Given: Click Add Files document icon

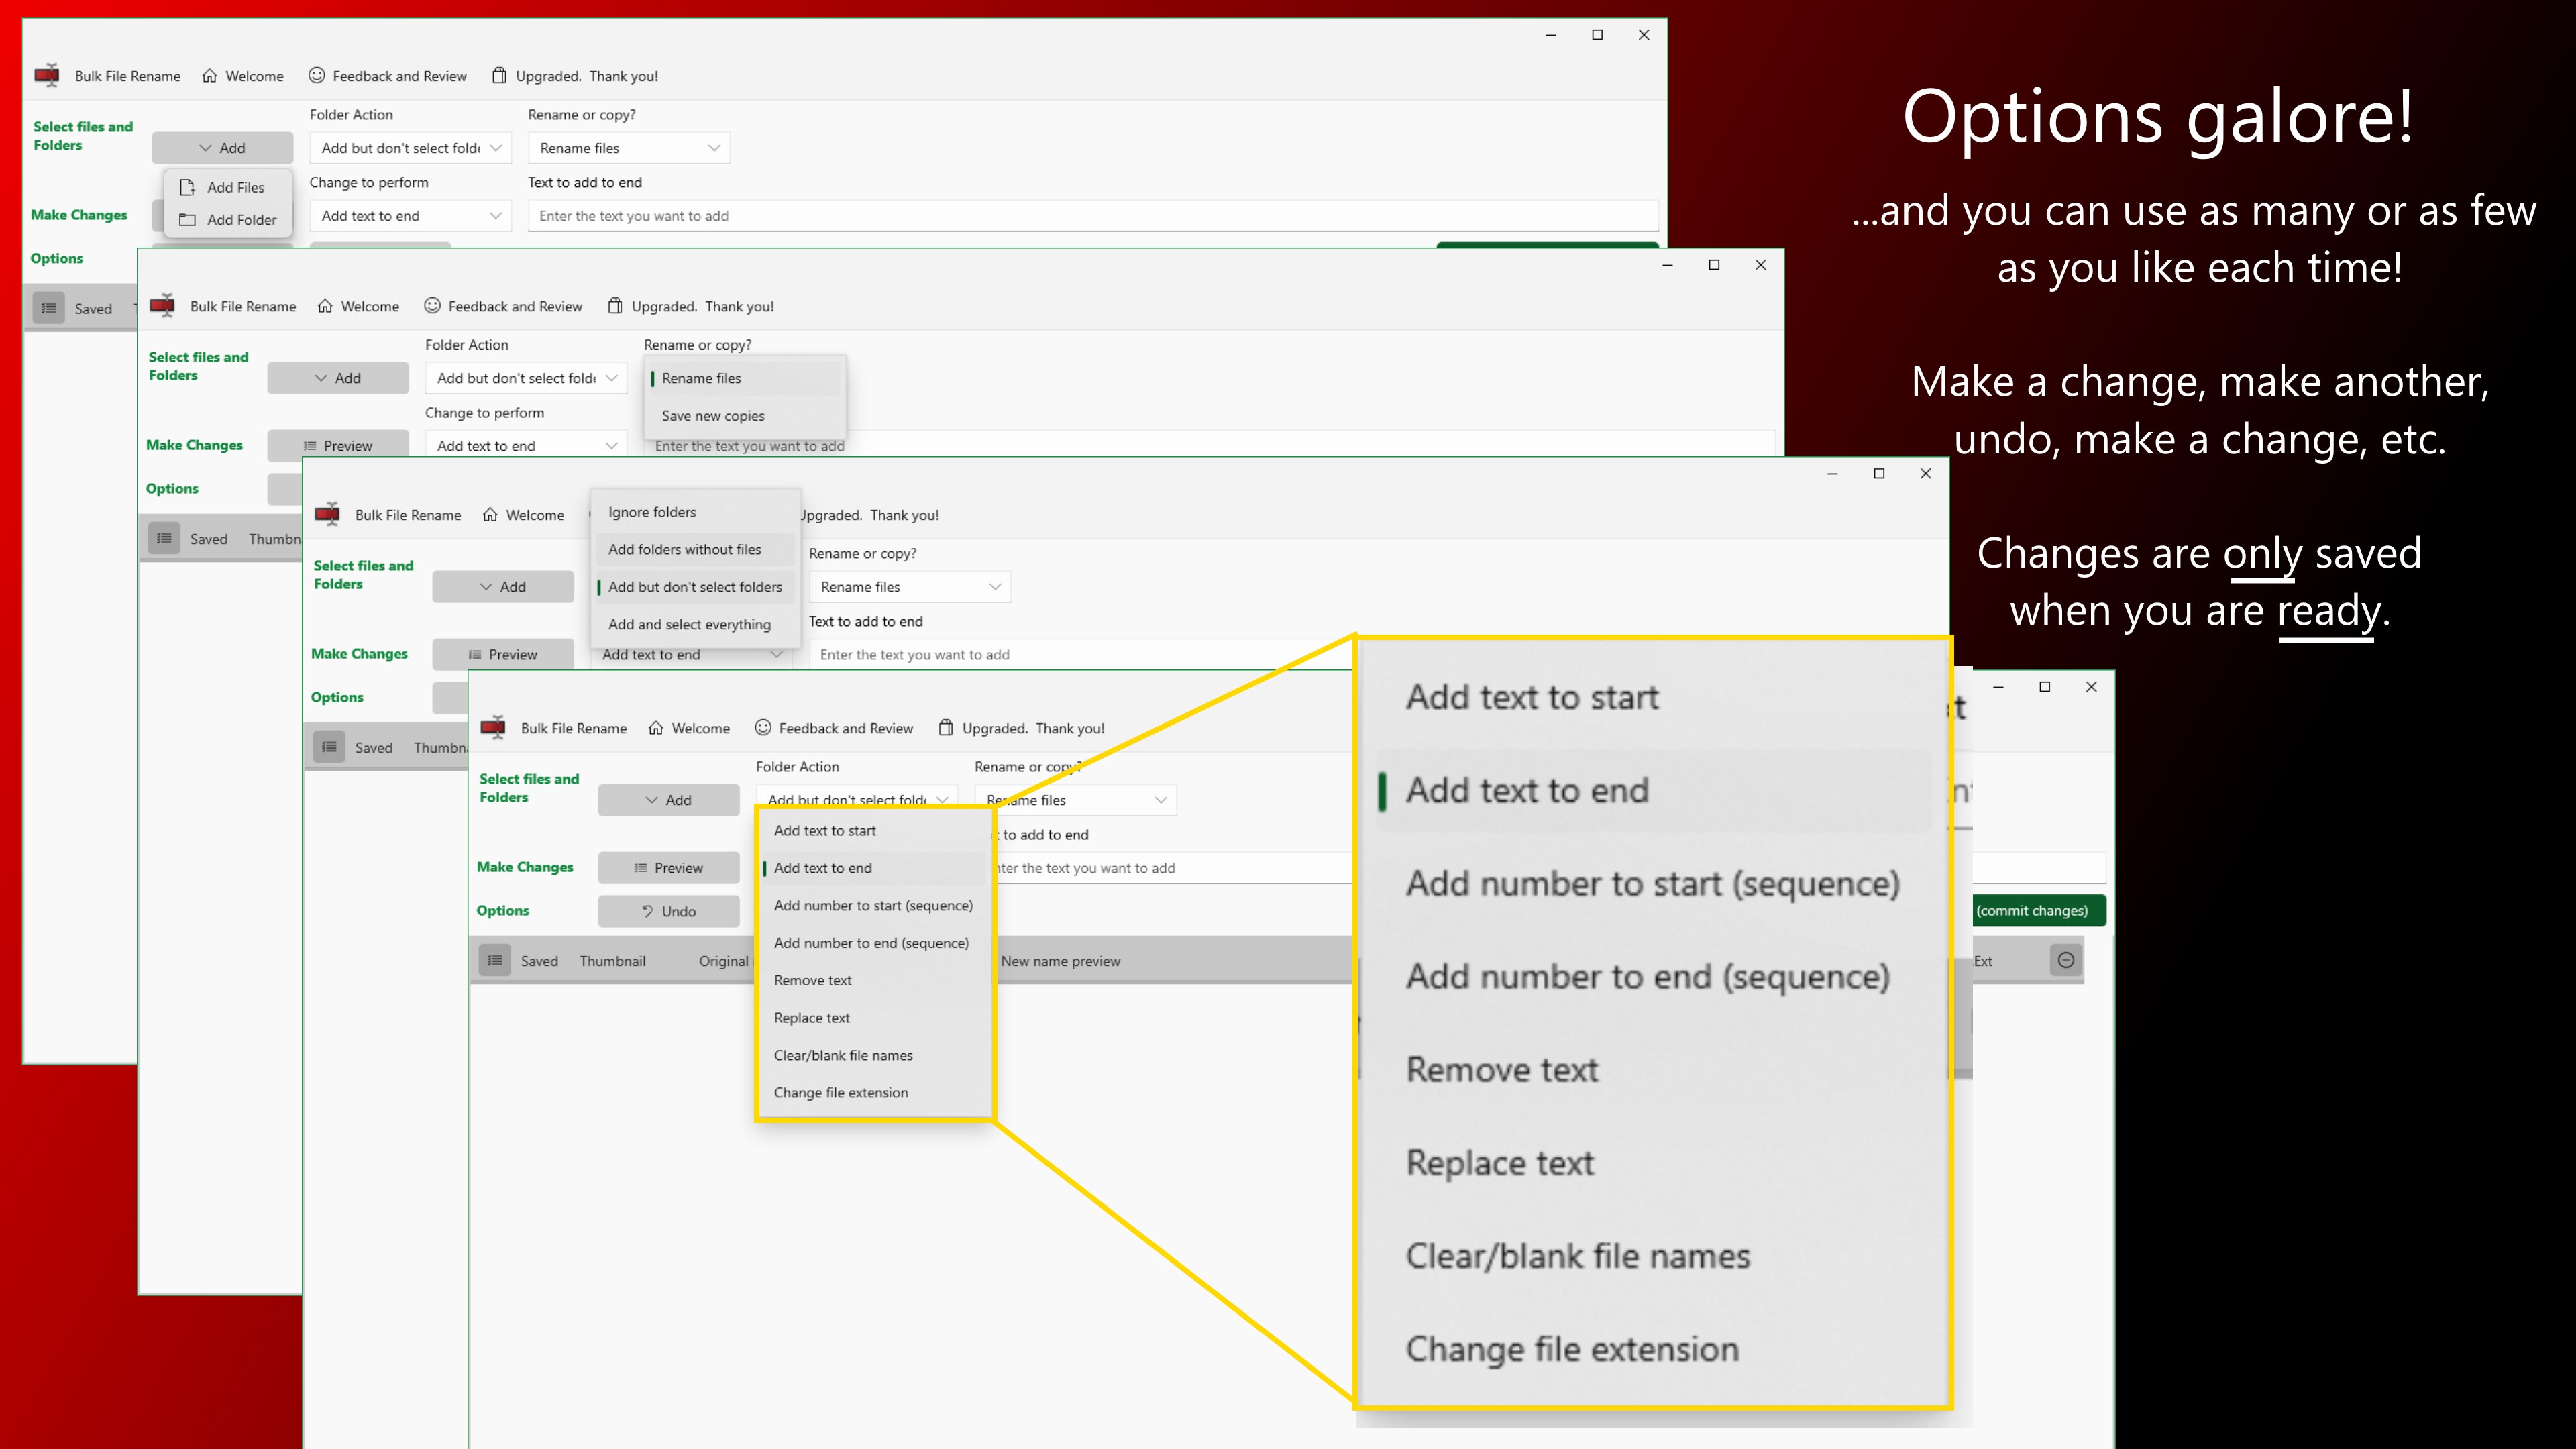Looking at the screenshot, I should pos(187,187).
